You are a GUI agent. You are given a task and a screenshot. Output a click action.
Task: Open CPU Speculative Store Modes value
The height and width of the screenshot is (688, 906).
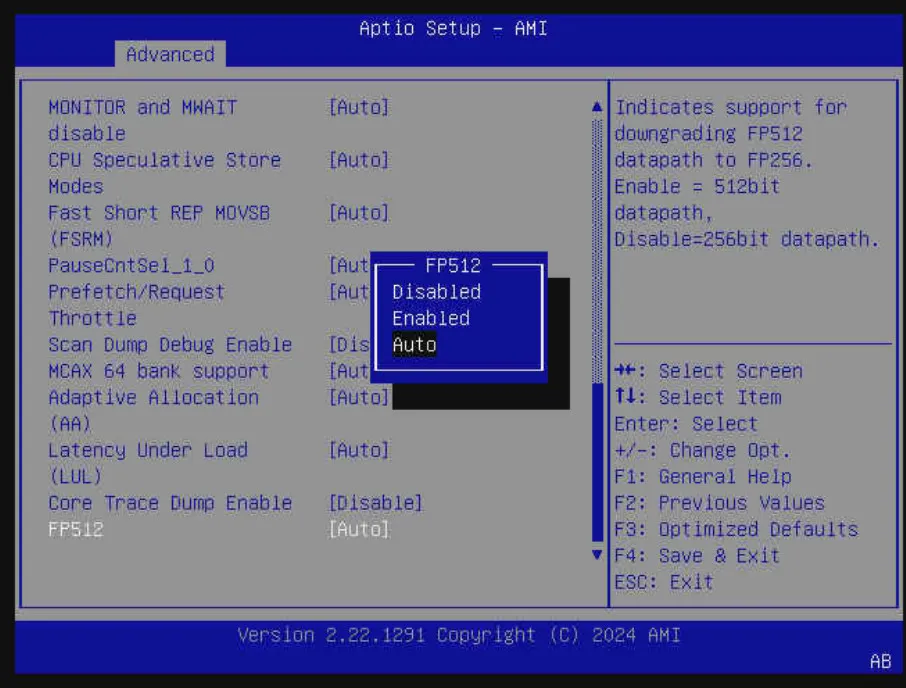(358, 160)
